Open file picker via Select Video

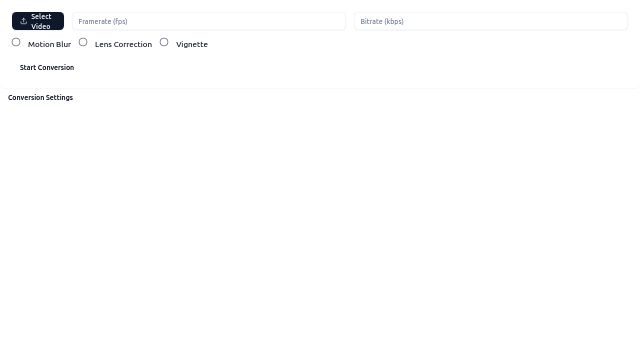[38, 21]
